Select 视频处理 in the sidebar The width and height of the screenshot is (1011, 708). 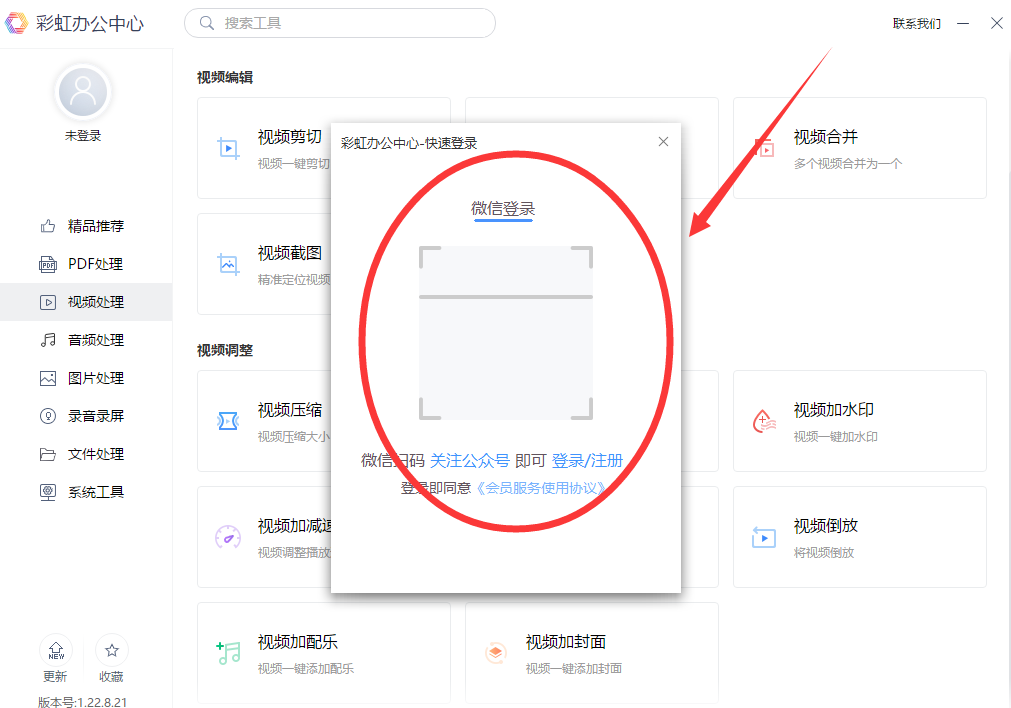click(86, 302)
